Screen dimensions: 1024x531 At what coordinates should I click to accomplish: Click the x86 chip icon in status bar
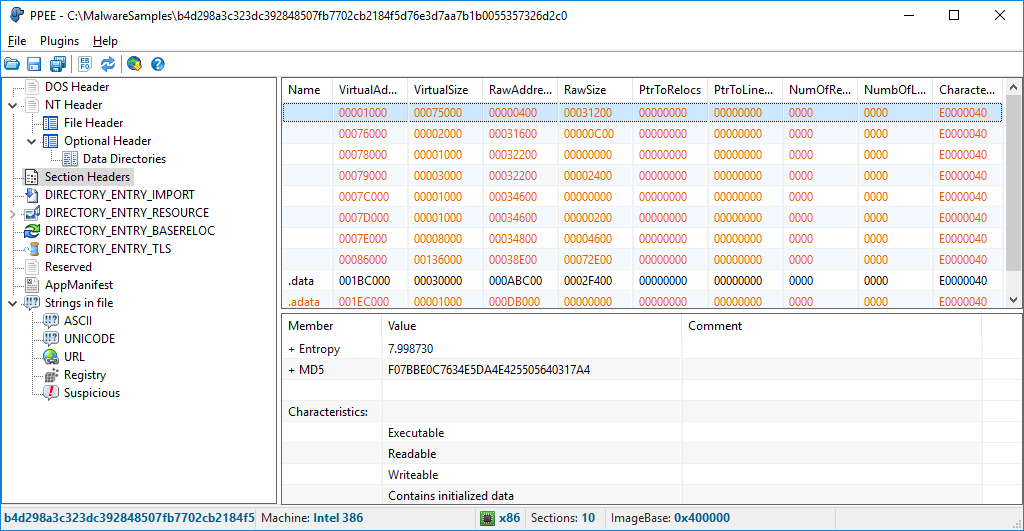[x=487, y=518]
